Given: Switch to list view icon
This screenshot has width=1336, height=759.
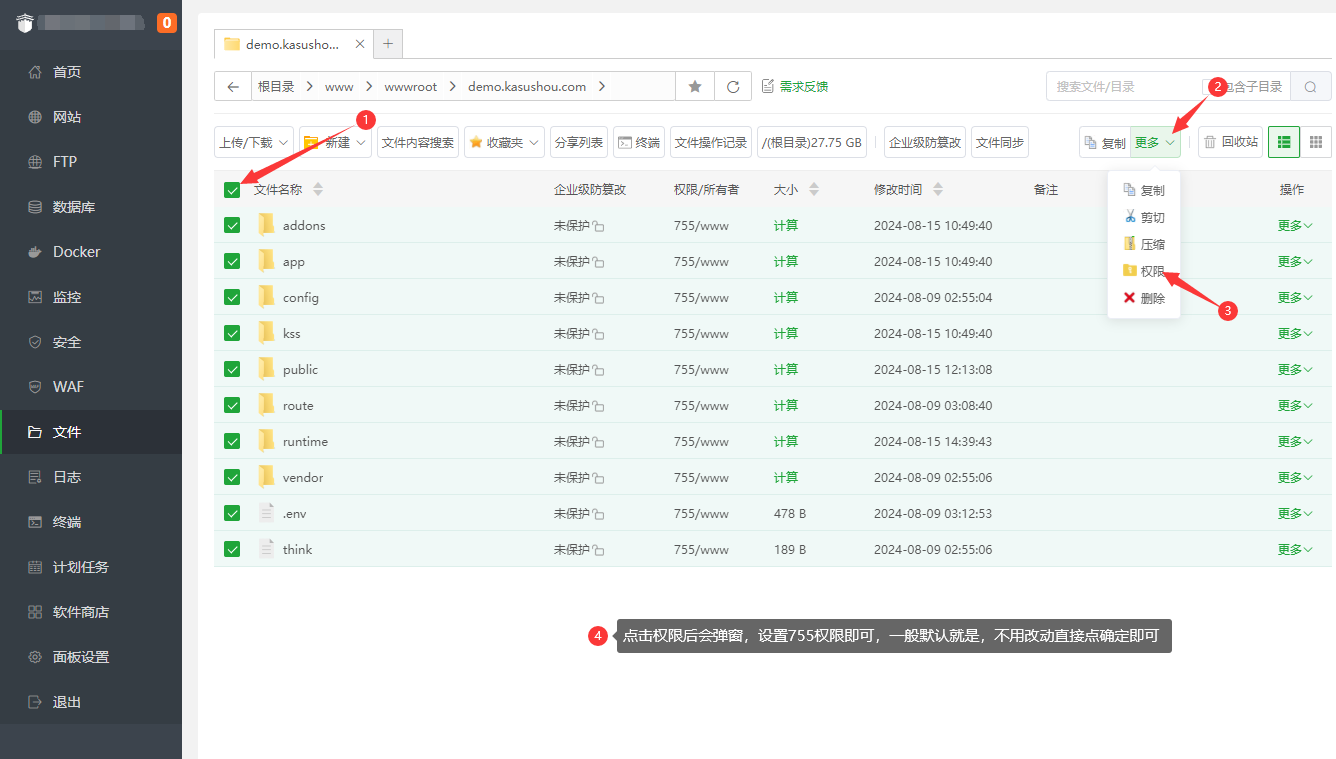Looking at the screenshot, I should pyautogui.click(x=1284, y=142).
